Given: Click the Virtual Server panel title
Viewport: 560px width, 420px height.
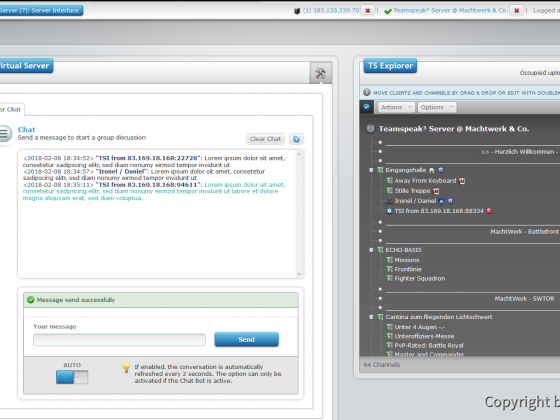Looking at the screenshot, I should point(26,66).
